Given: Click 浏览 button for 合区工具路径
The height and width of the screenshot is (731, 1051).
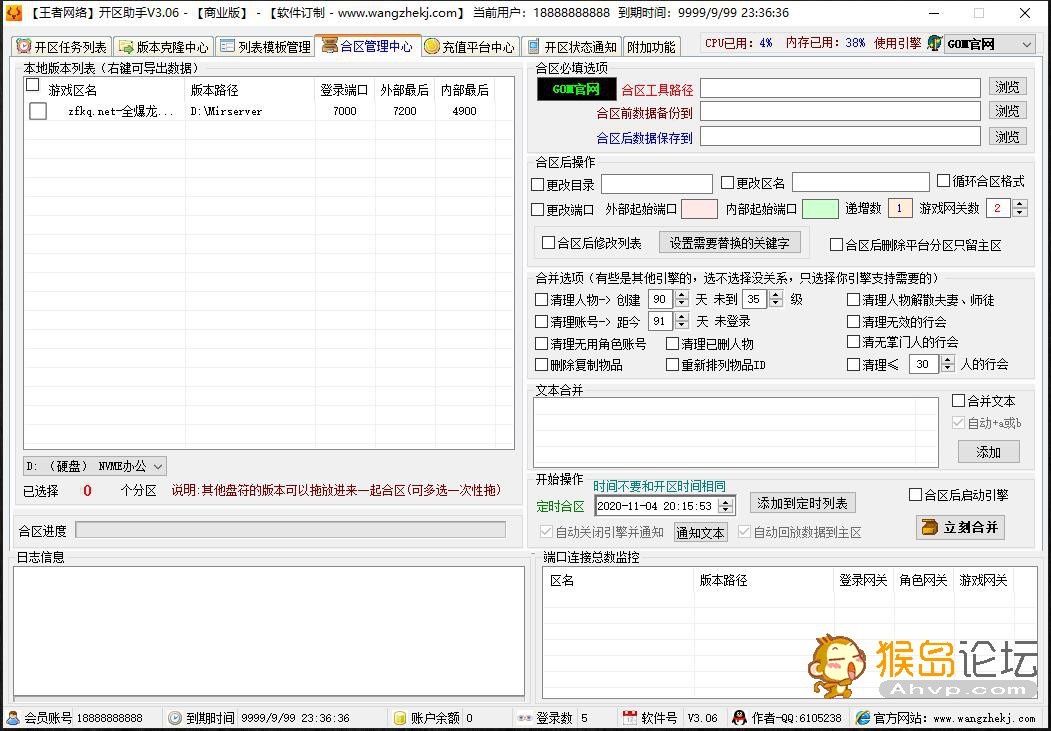Looking at the screenshot, I should (1007, 87).
